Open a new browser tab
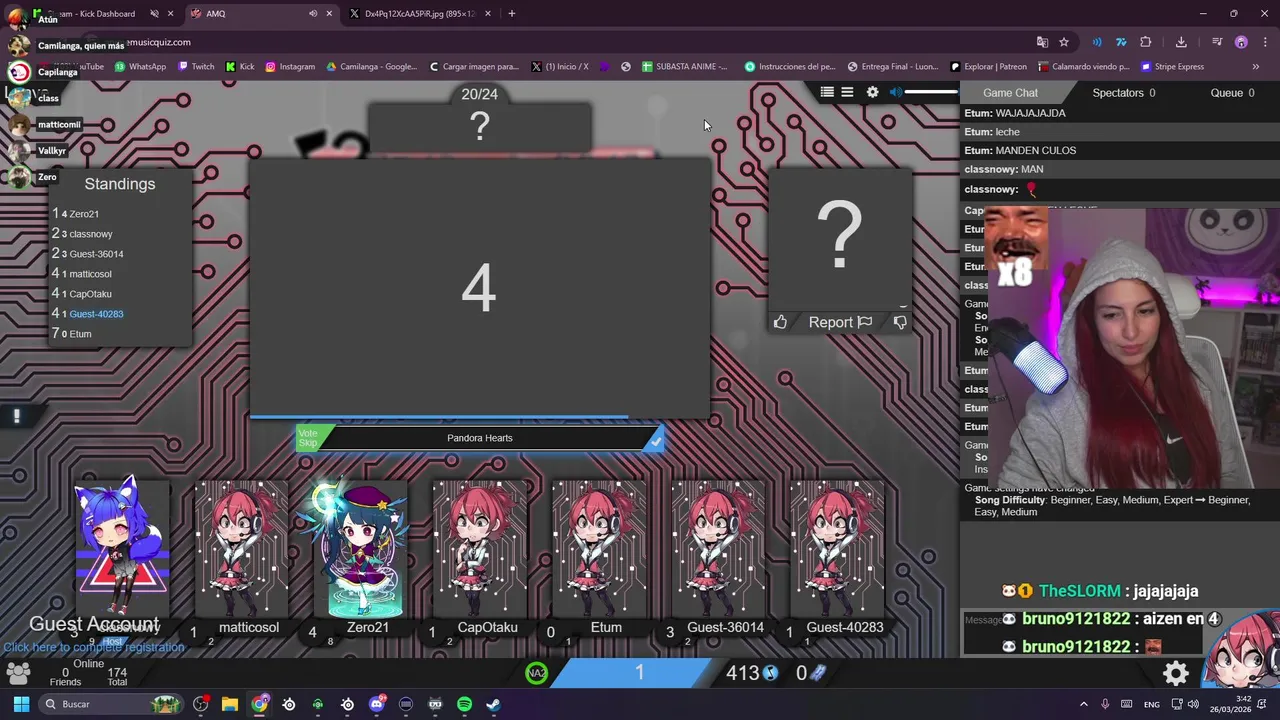Screen dimensions: 1280x720 tap(512, 13)
